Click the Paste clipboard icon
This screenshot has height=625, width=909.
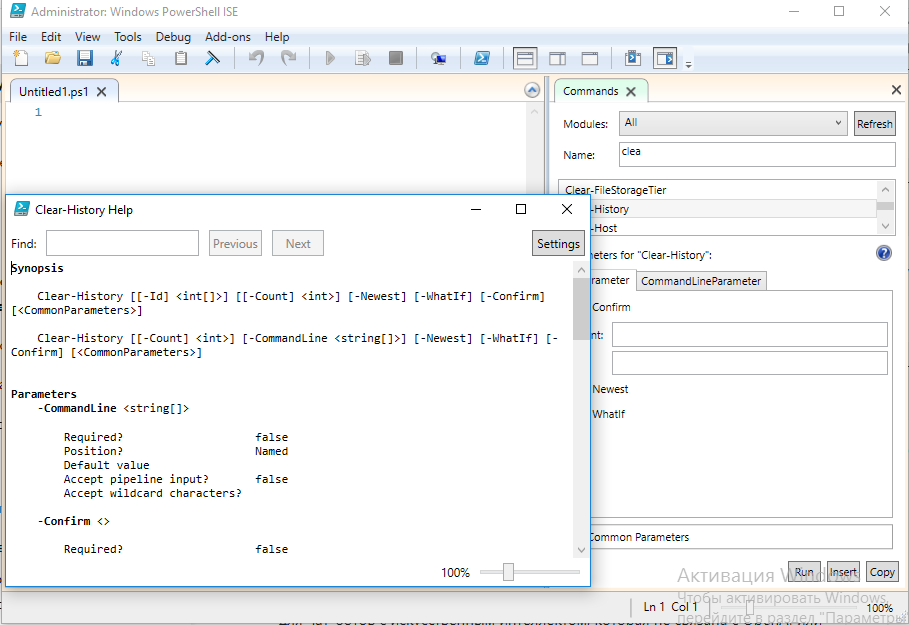click(x=181, y=58)
